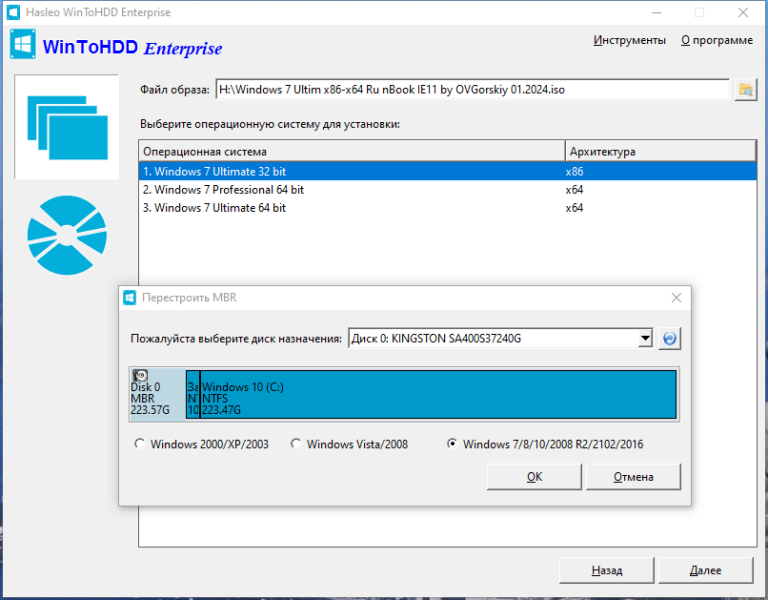Click the Архитектура column header

pos(661,151)
